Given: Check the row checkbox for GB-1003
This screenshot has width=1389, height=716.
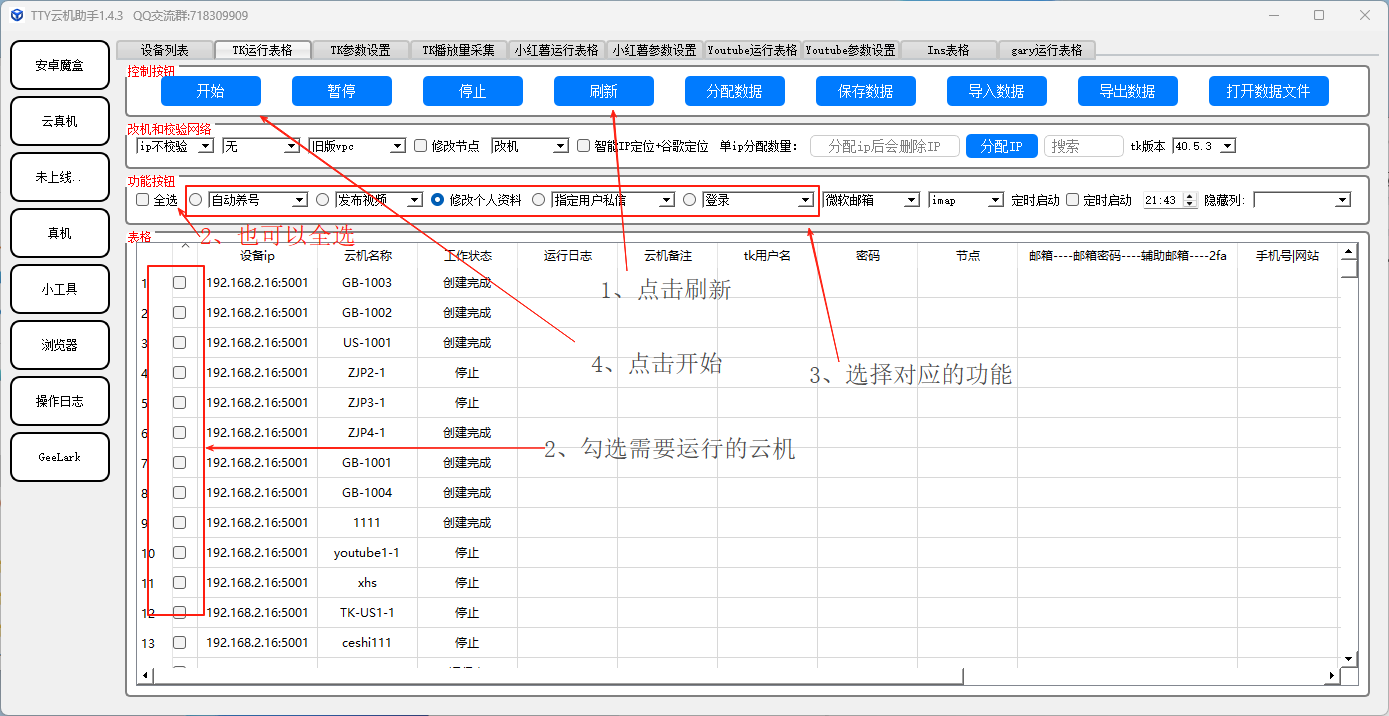Looking at the screenshot, I should click(x=179, y=283).
